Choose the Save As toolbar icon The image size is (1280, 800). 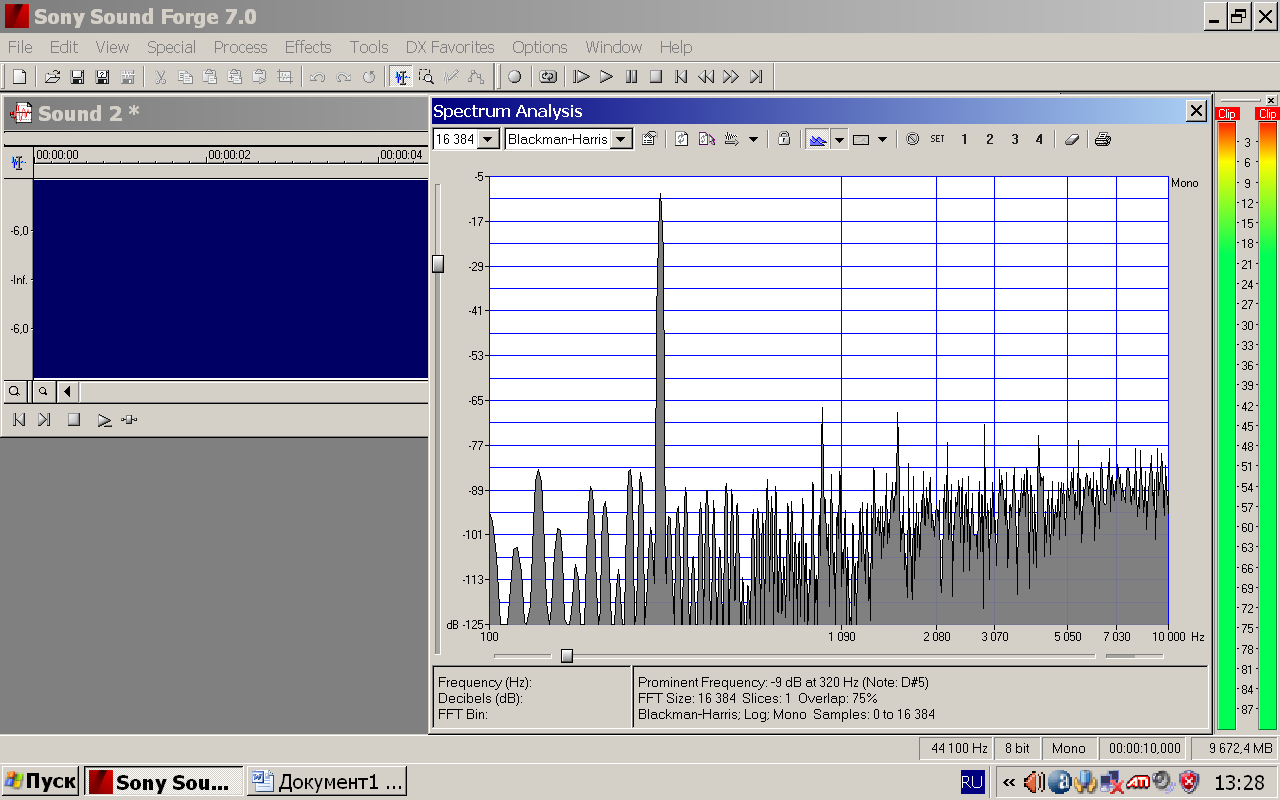point(102,77)
